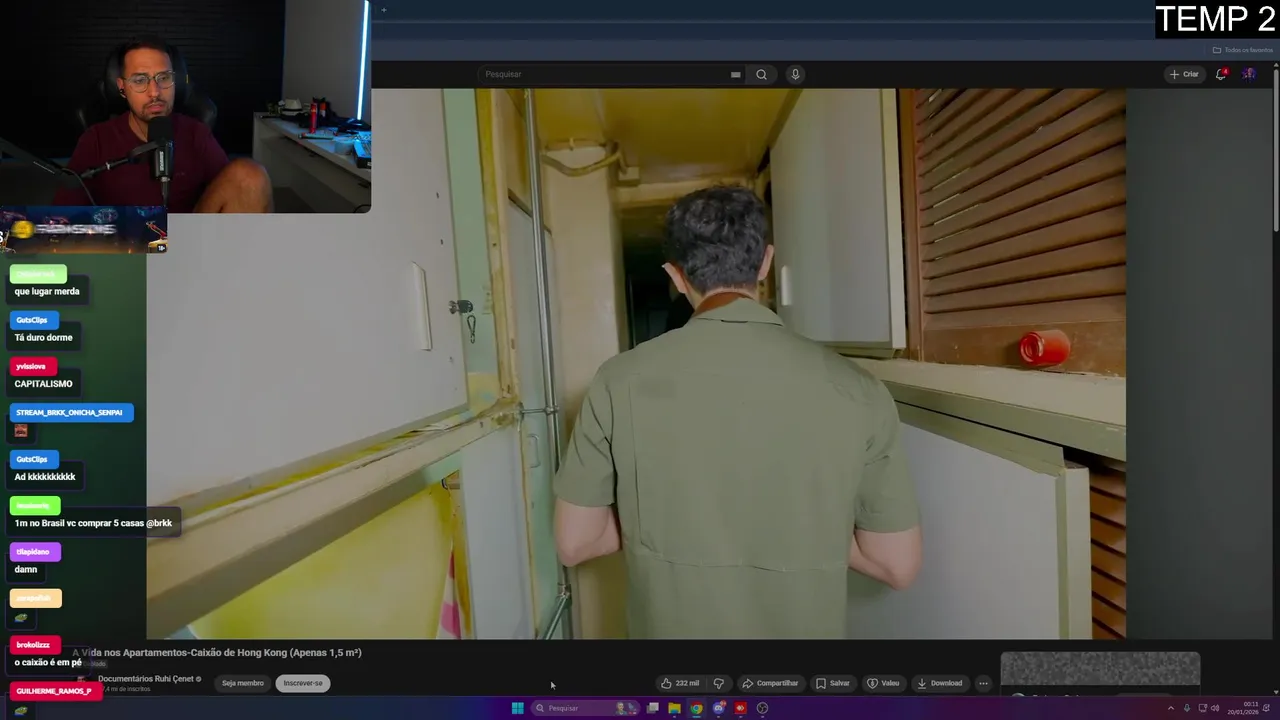Click chat message "Tá duro dorme"

coord(43,337)
